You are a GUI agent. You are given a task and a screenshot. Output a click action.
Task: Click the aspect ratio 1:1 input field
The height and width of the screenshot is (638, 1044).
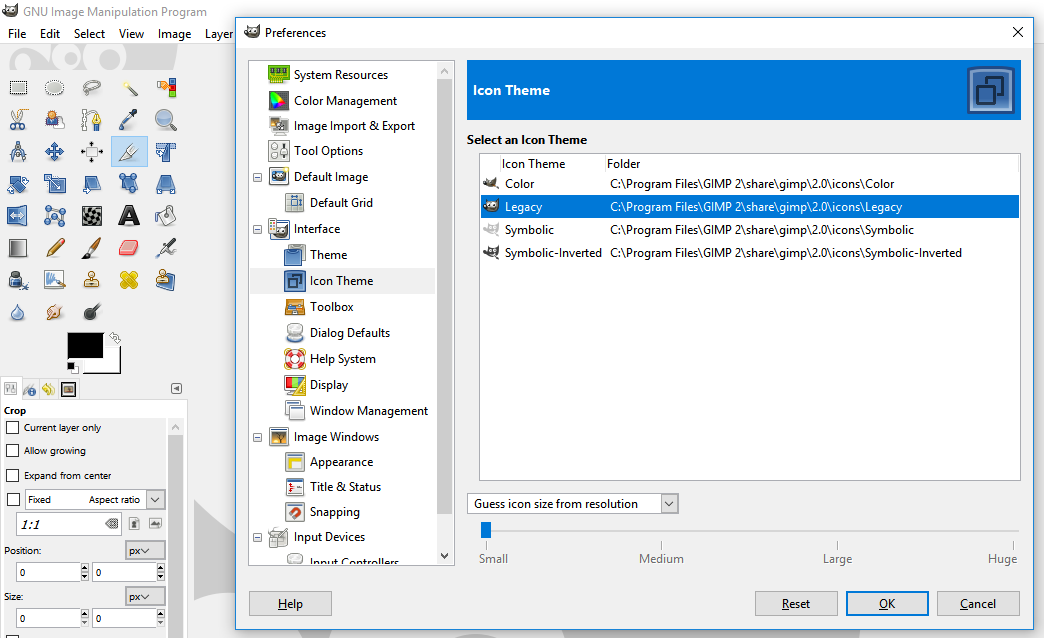click(x=69, y=524)
